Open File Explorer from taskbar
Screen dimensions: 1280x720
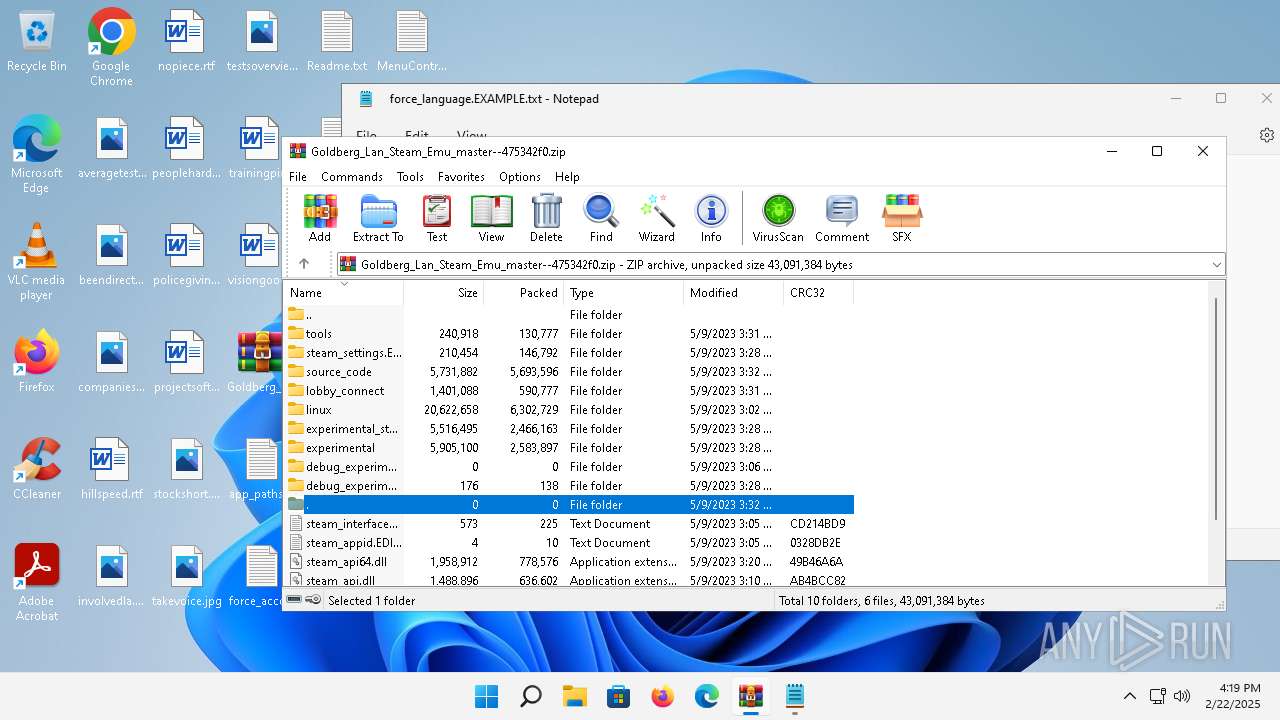(575, 696)
